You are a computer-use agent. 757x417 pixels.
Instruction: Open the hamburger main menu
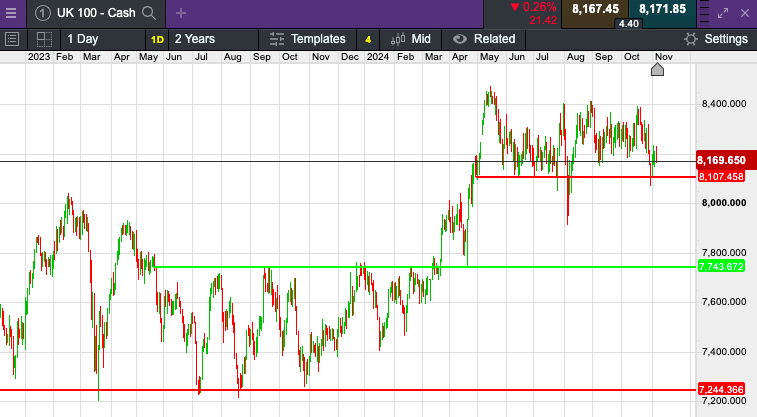[x=11, y=13]
